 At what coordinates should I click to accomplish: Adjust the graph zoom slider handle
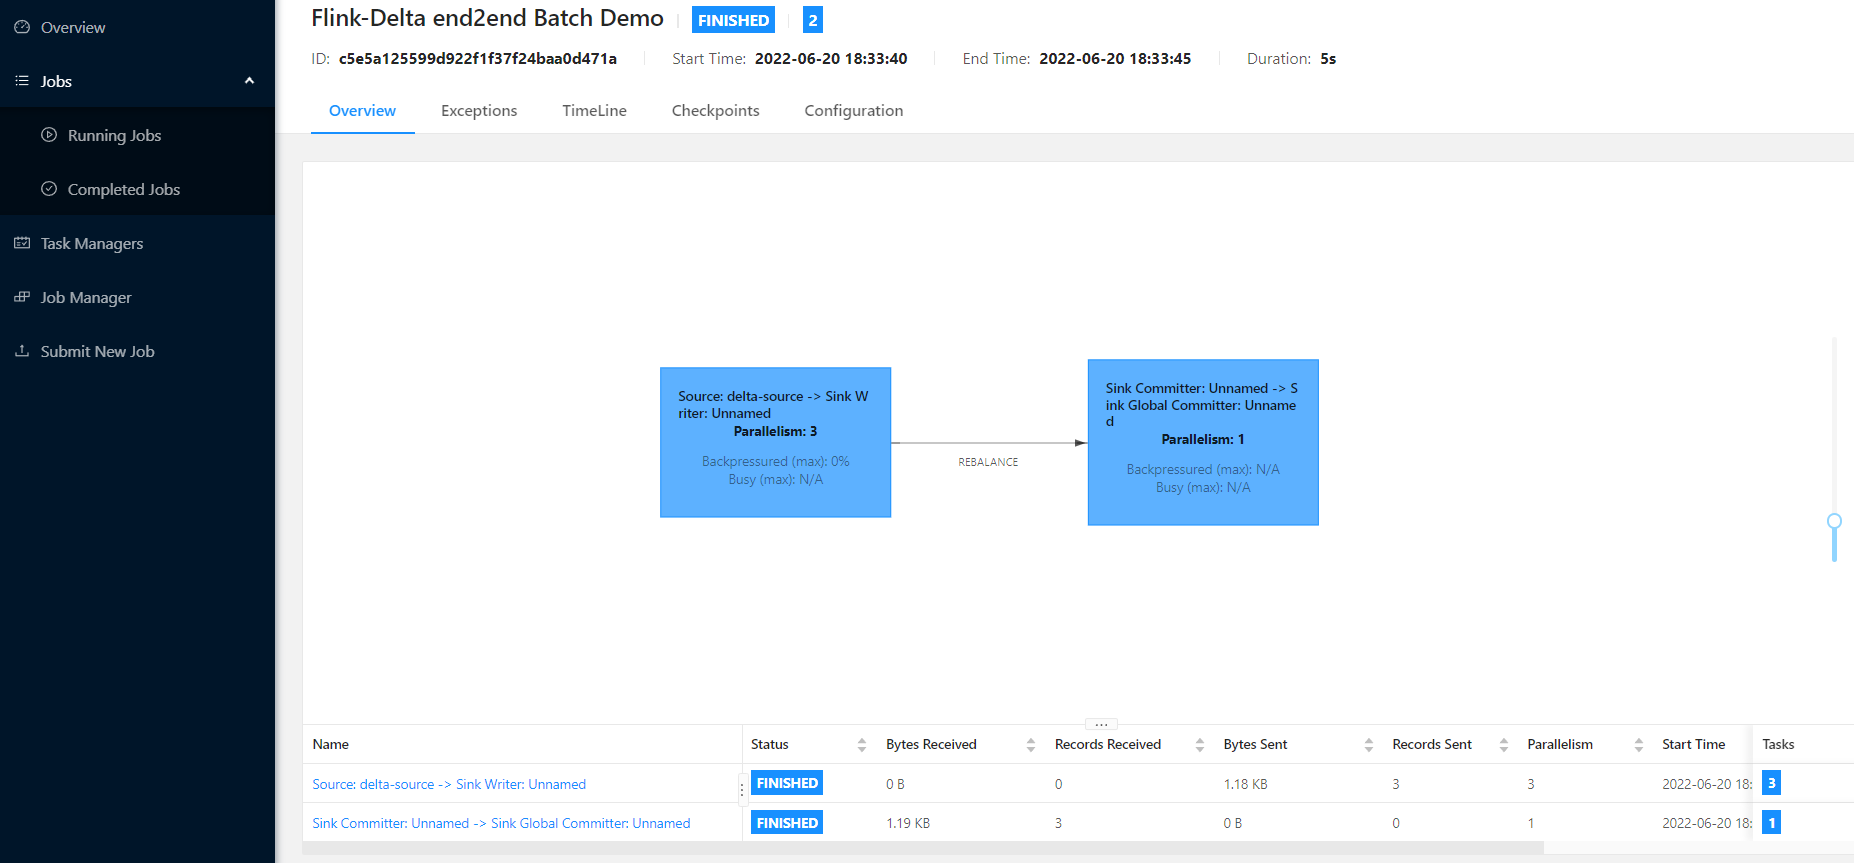[x=1834, y=521]
